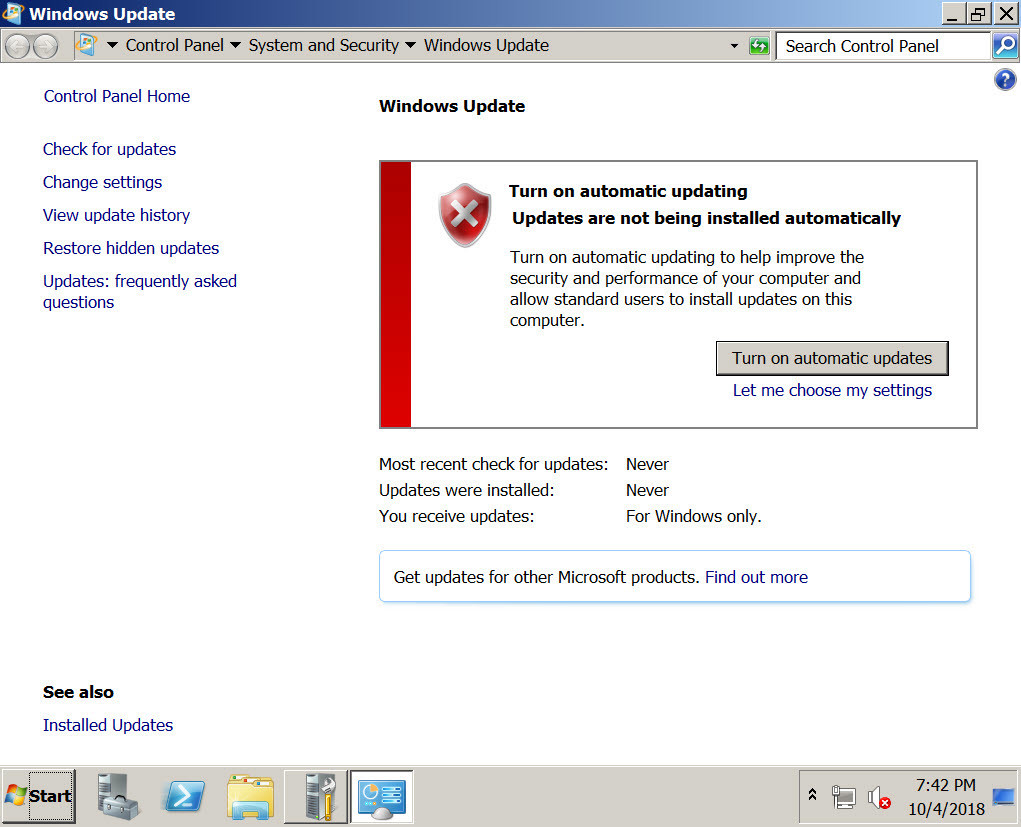1021x827 pixels.
Task: Click the red shield warning icon
Action: [x=464, y=214]
